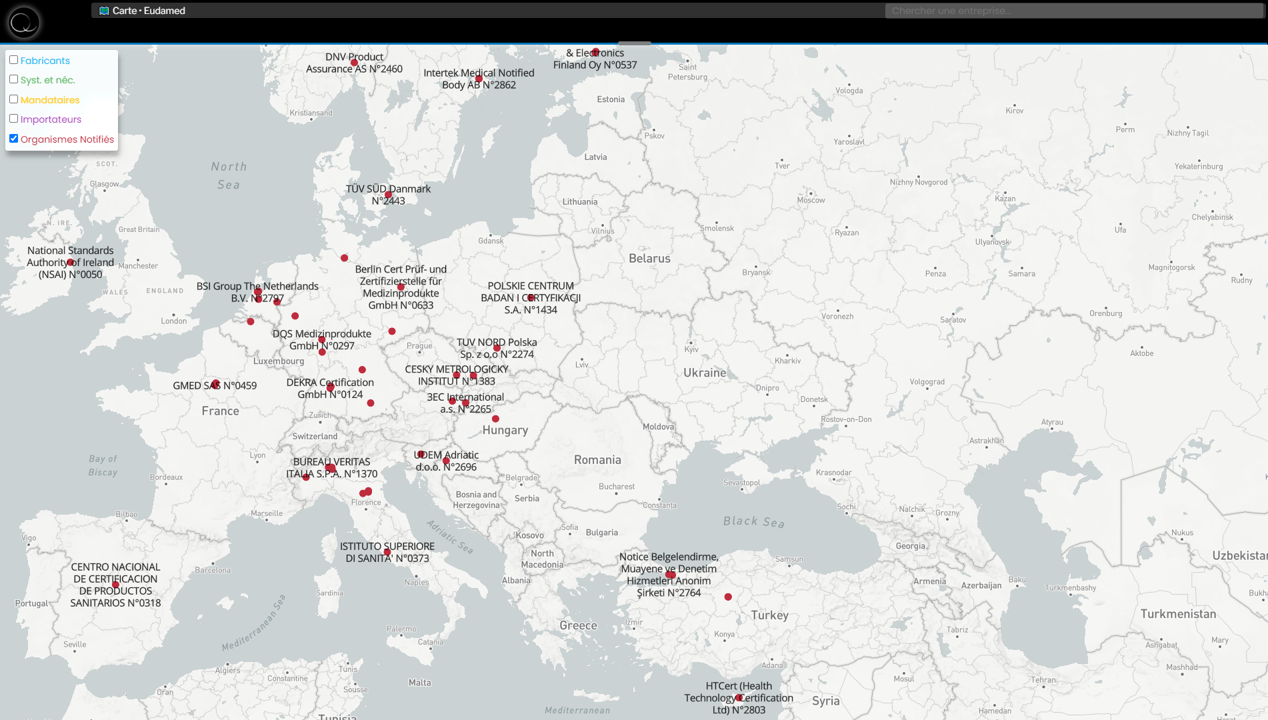This screenshot has height=720, width=1268.
Task: Open the ISTITUTO SUPERIORE DI SANITA' N°0373 marker
Action: tap(387, 552)
